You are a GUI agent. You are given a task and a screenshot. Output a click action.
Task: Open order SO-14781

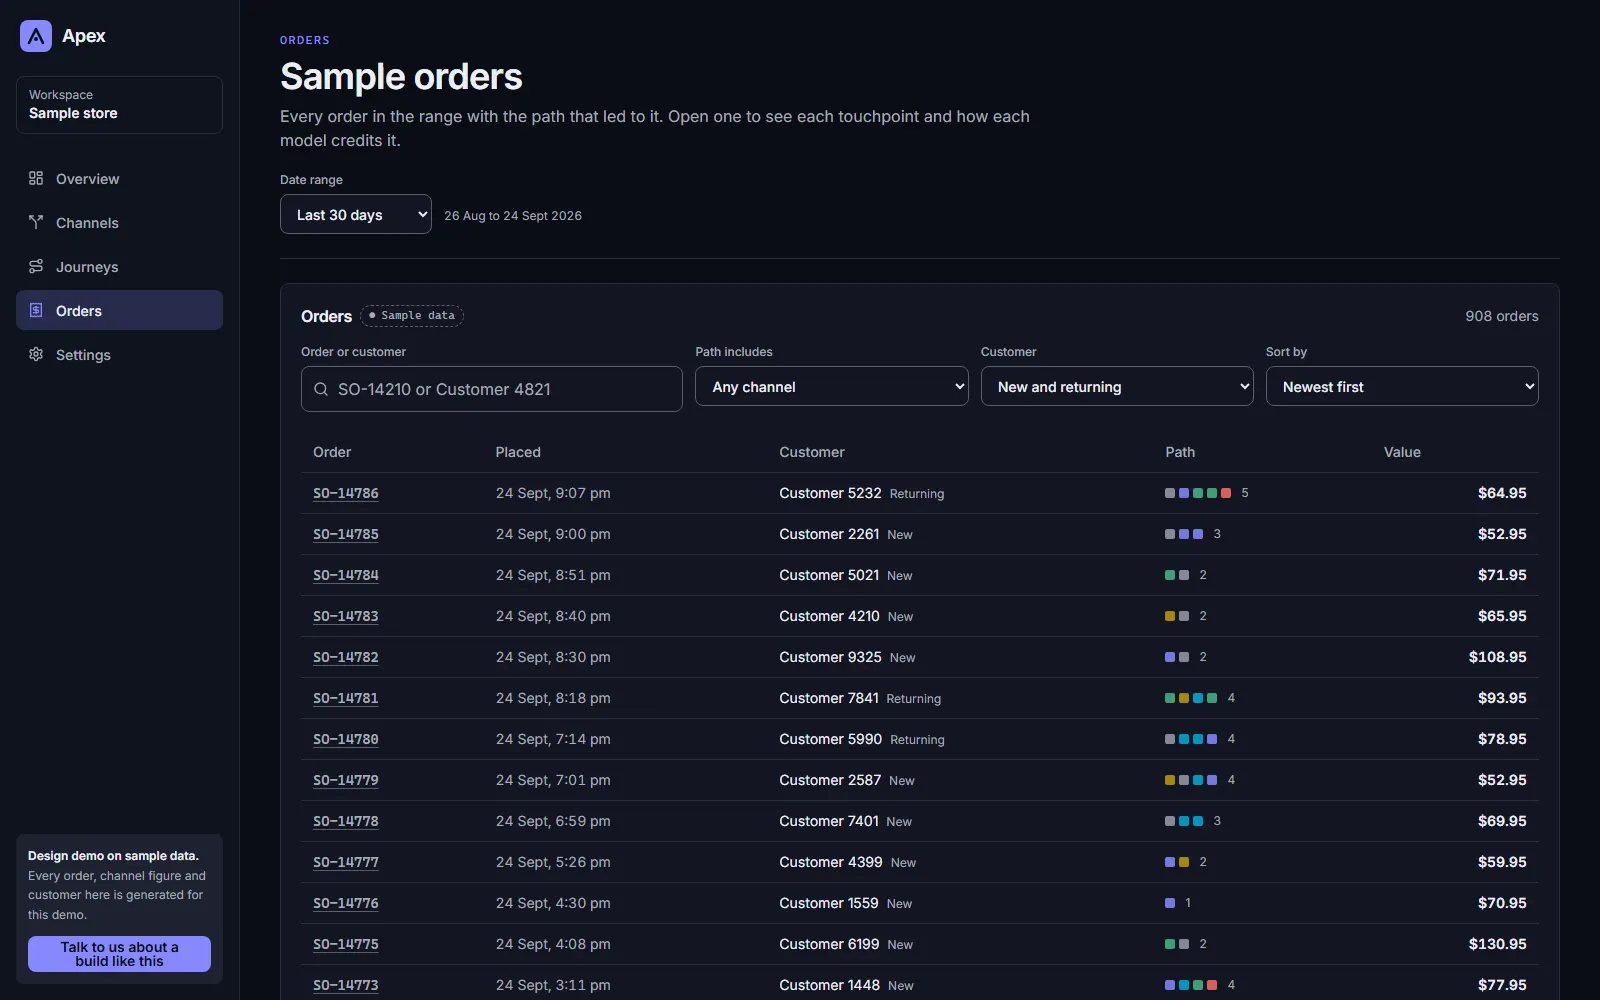pos(346,698)
